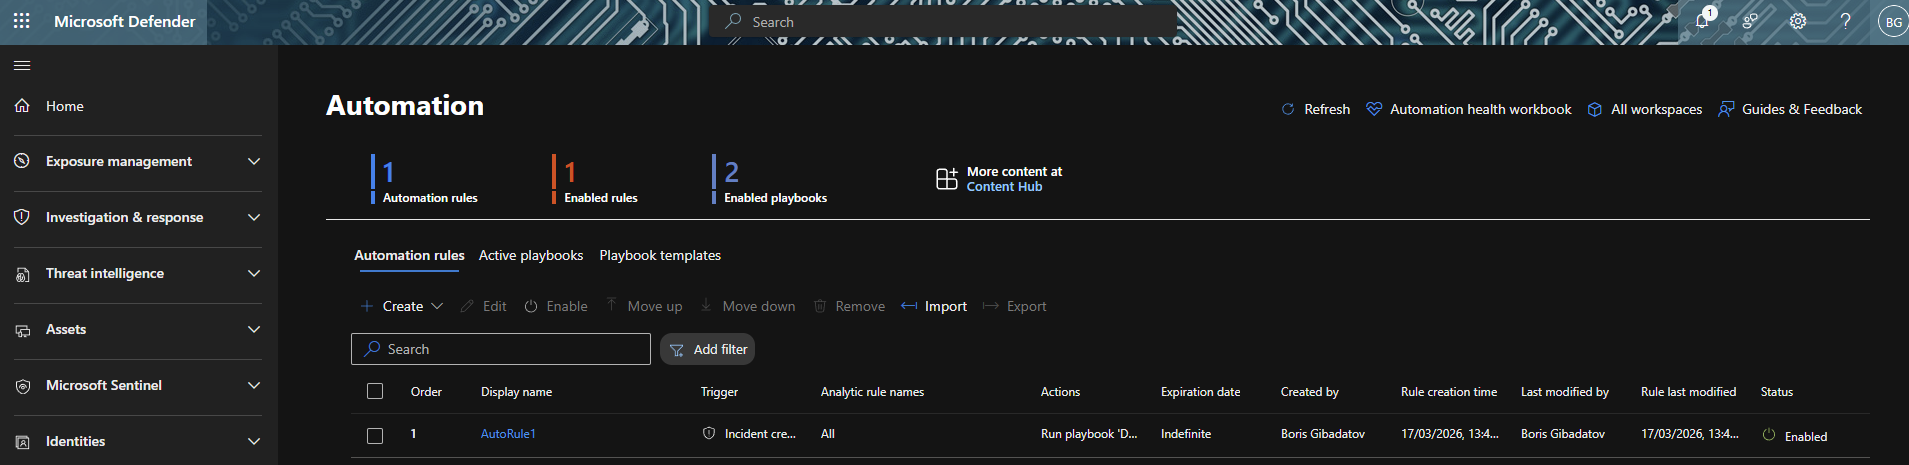1909x465 pixels.
Task: Sort by Trigger column header
Action: [x=719, y=392]
